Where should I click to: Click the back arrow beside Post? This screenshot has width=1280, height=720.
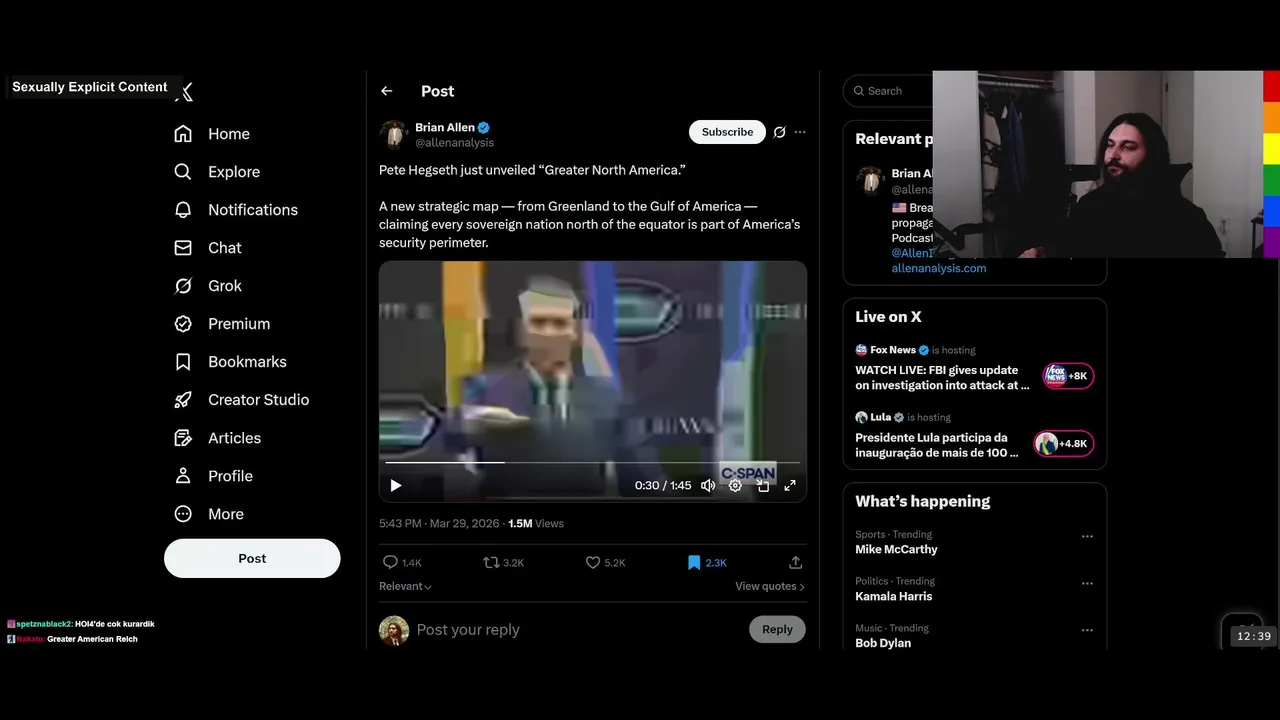pos(387,91)
